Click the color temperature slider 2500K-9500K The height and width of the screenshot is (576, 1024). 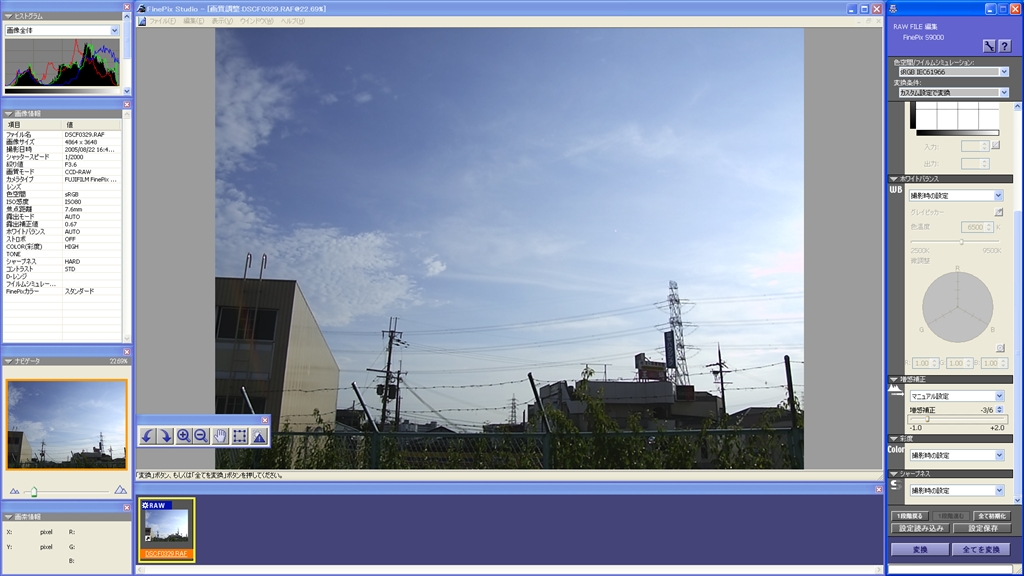956,242
